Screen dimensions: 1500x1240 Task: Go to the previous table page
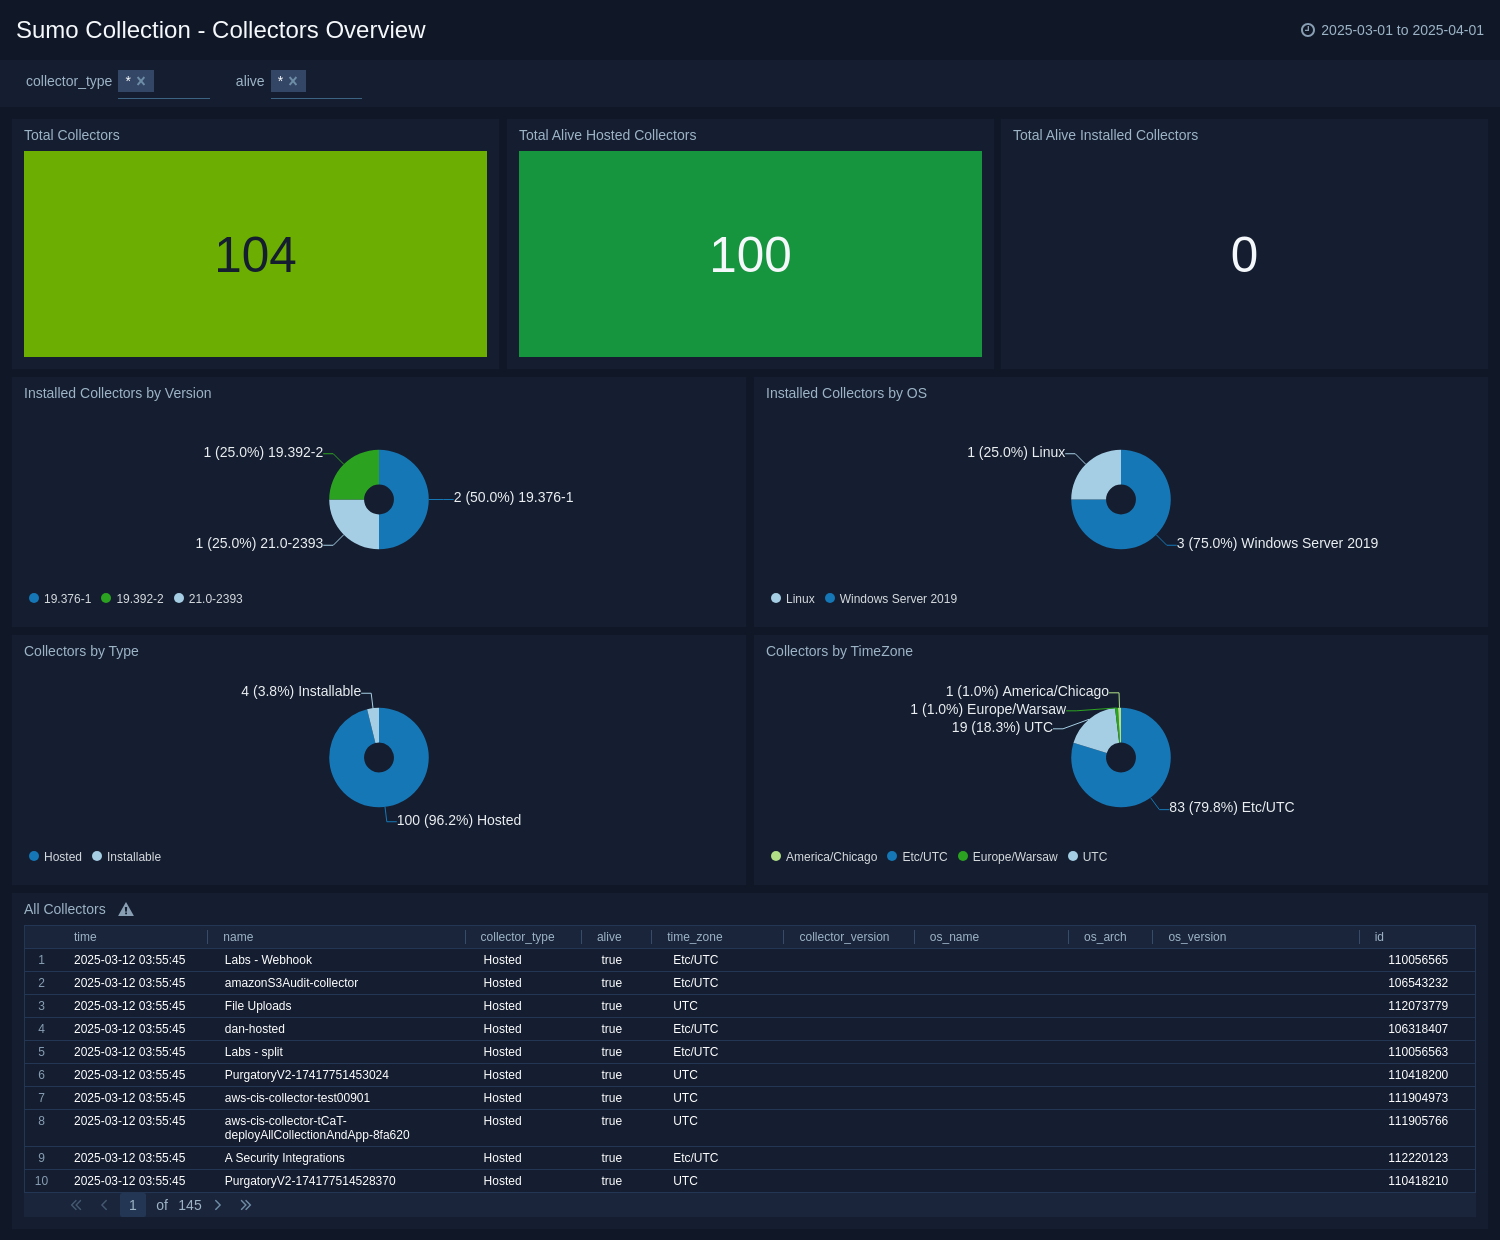(104, 1205)
